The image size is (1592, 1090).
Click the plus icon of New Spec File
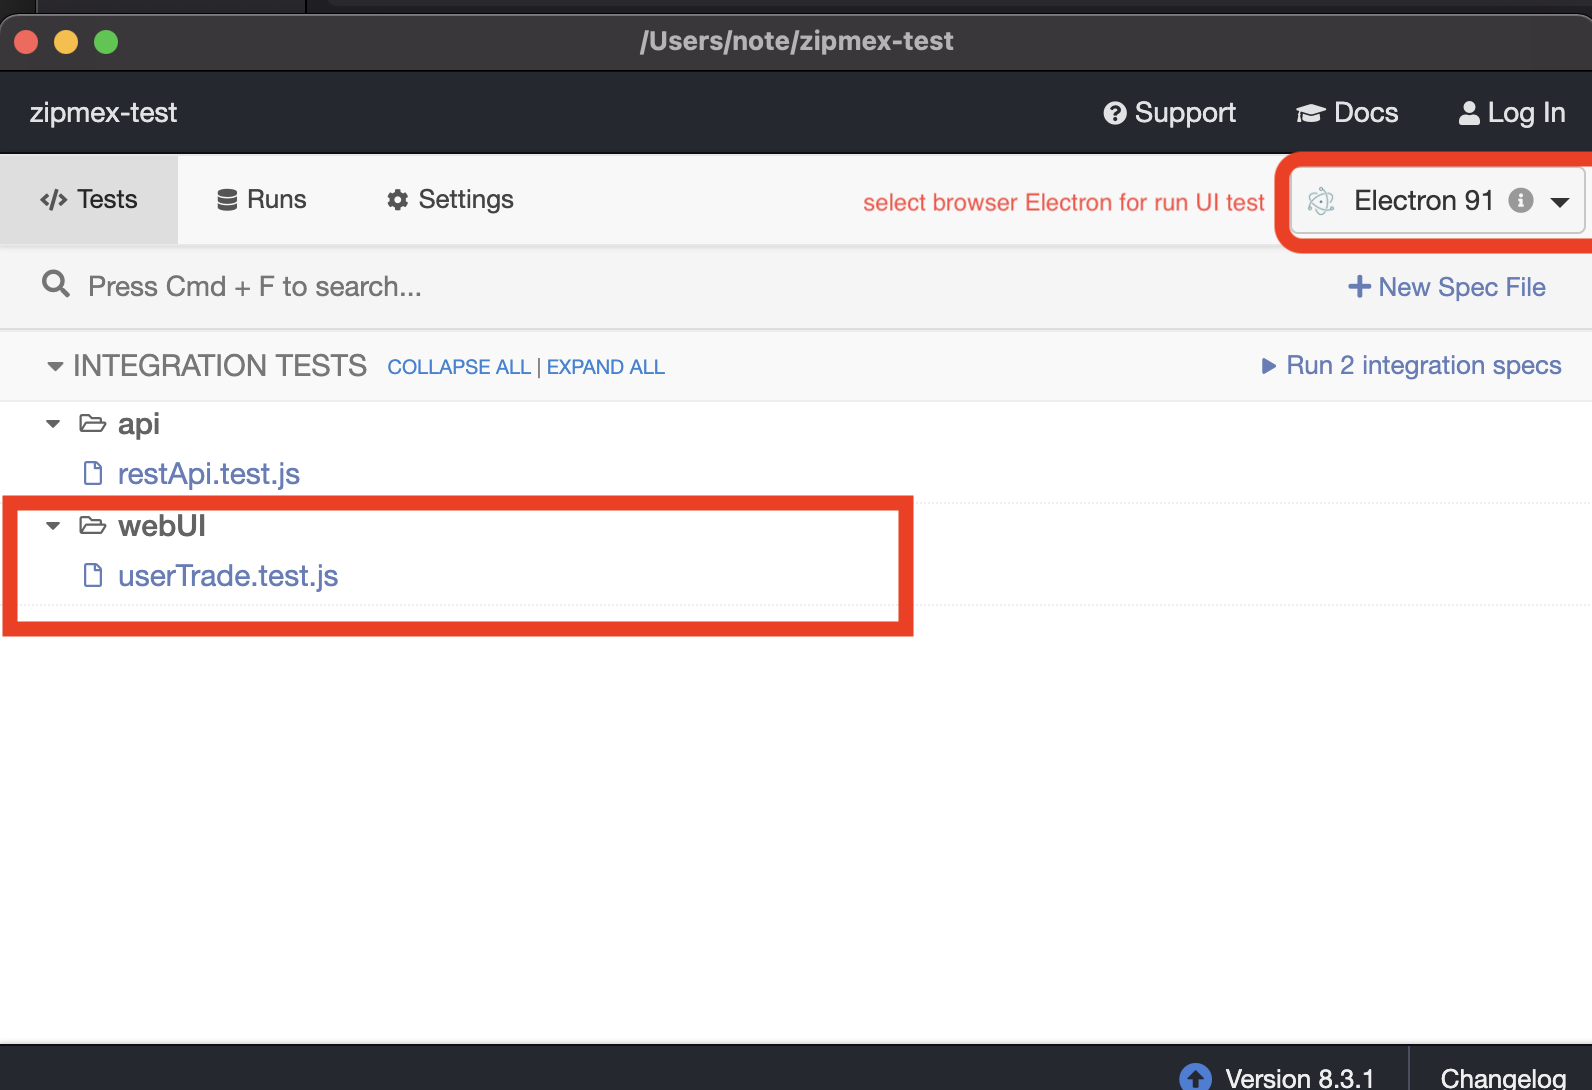1359,287
